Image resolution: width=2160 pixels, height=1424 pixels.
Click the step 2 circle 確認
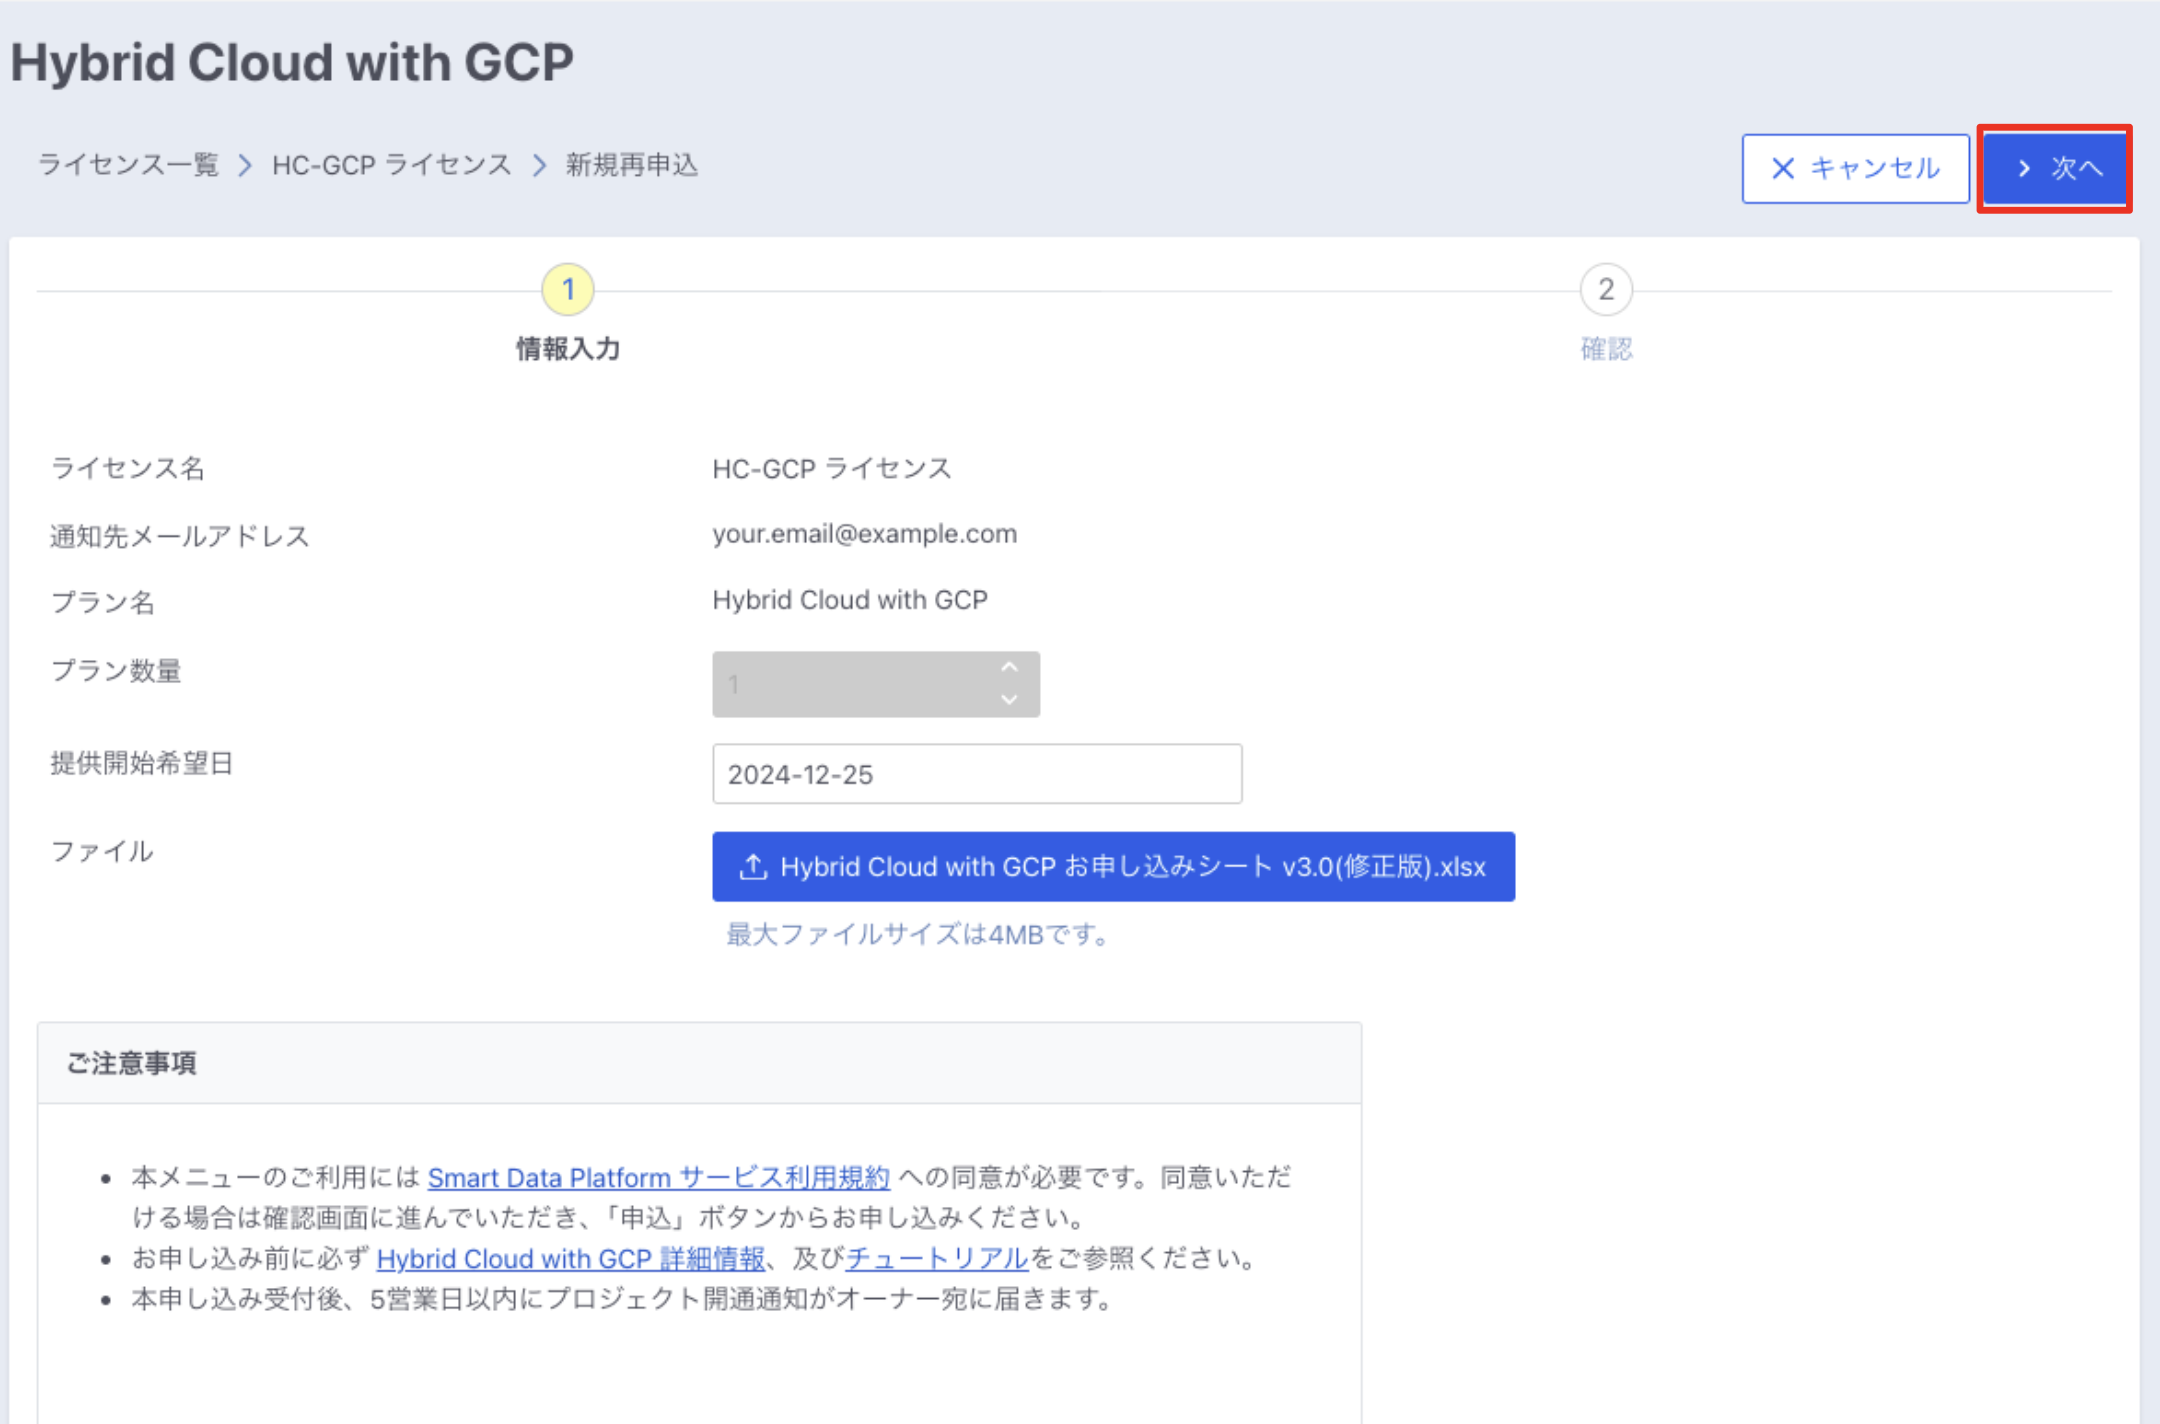1606,290
